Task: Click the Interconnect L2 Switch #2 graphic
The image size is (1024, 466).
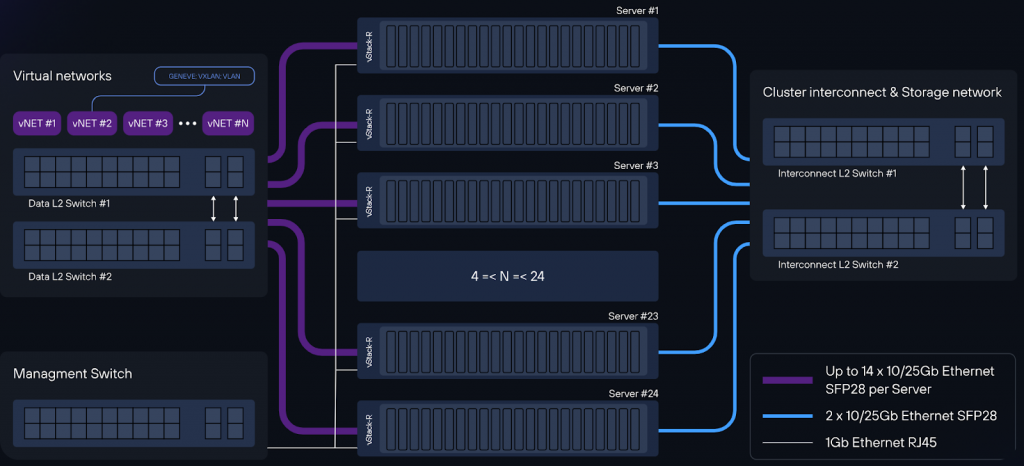Action: pos(884,233)
